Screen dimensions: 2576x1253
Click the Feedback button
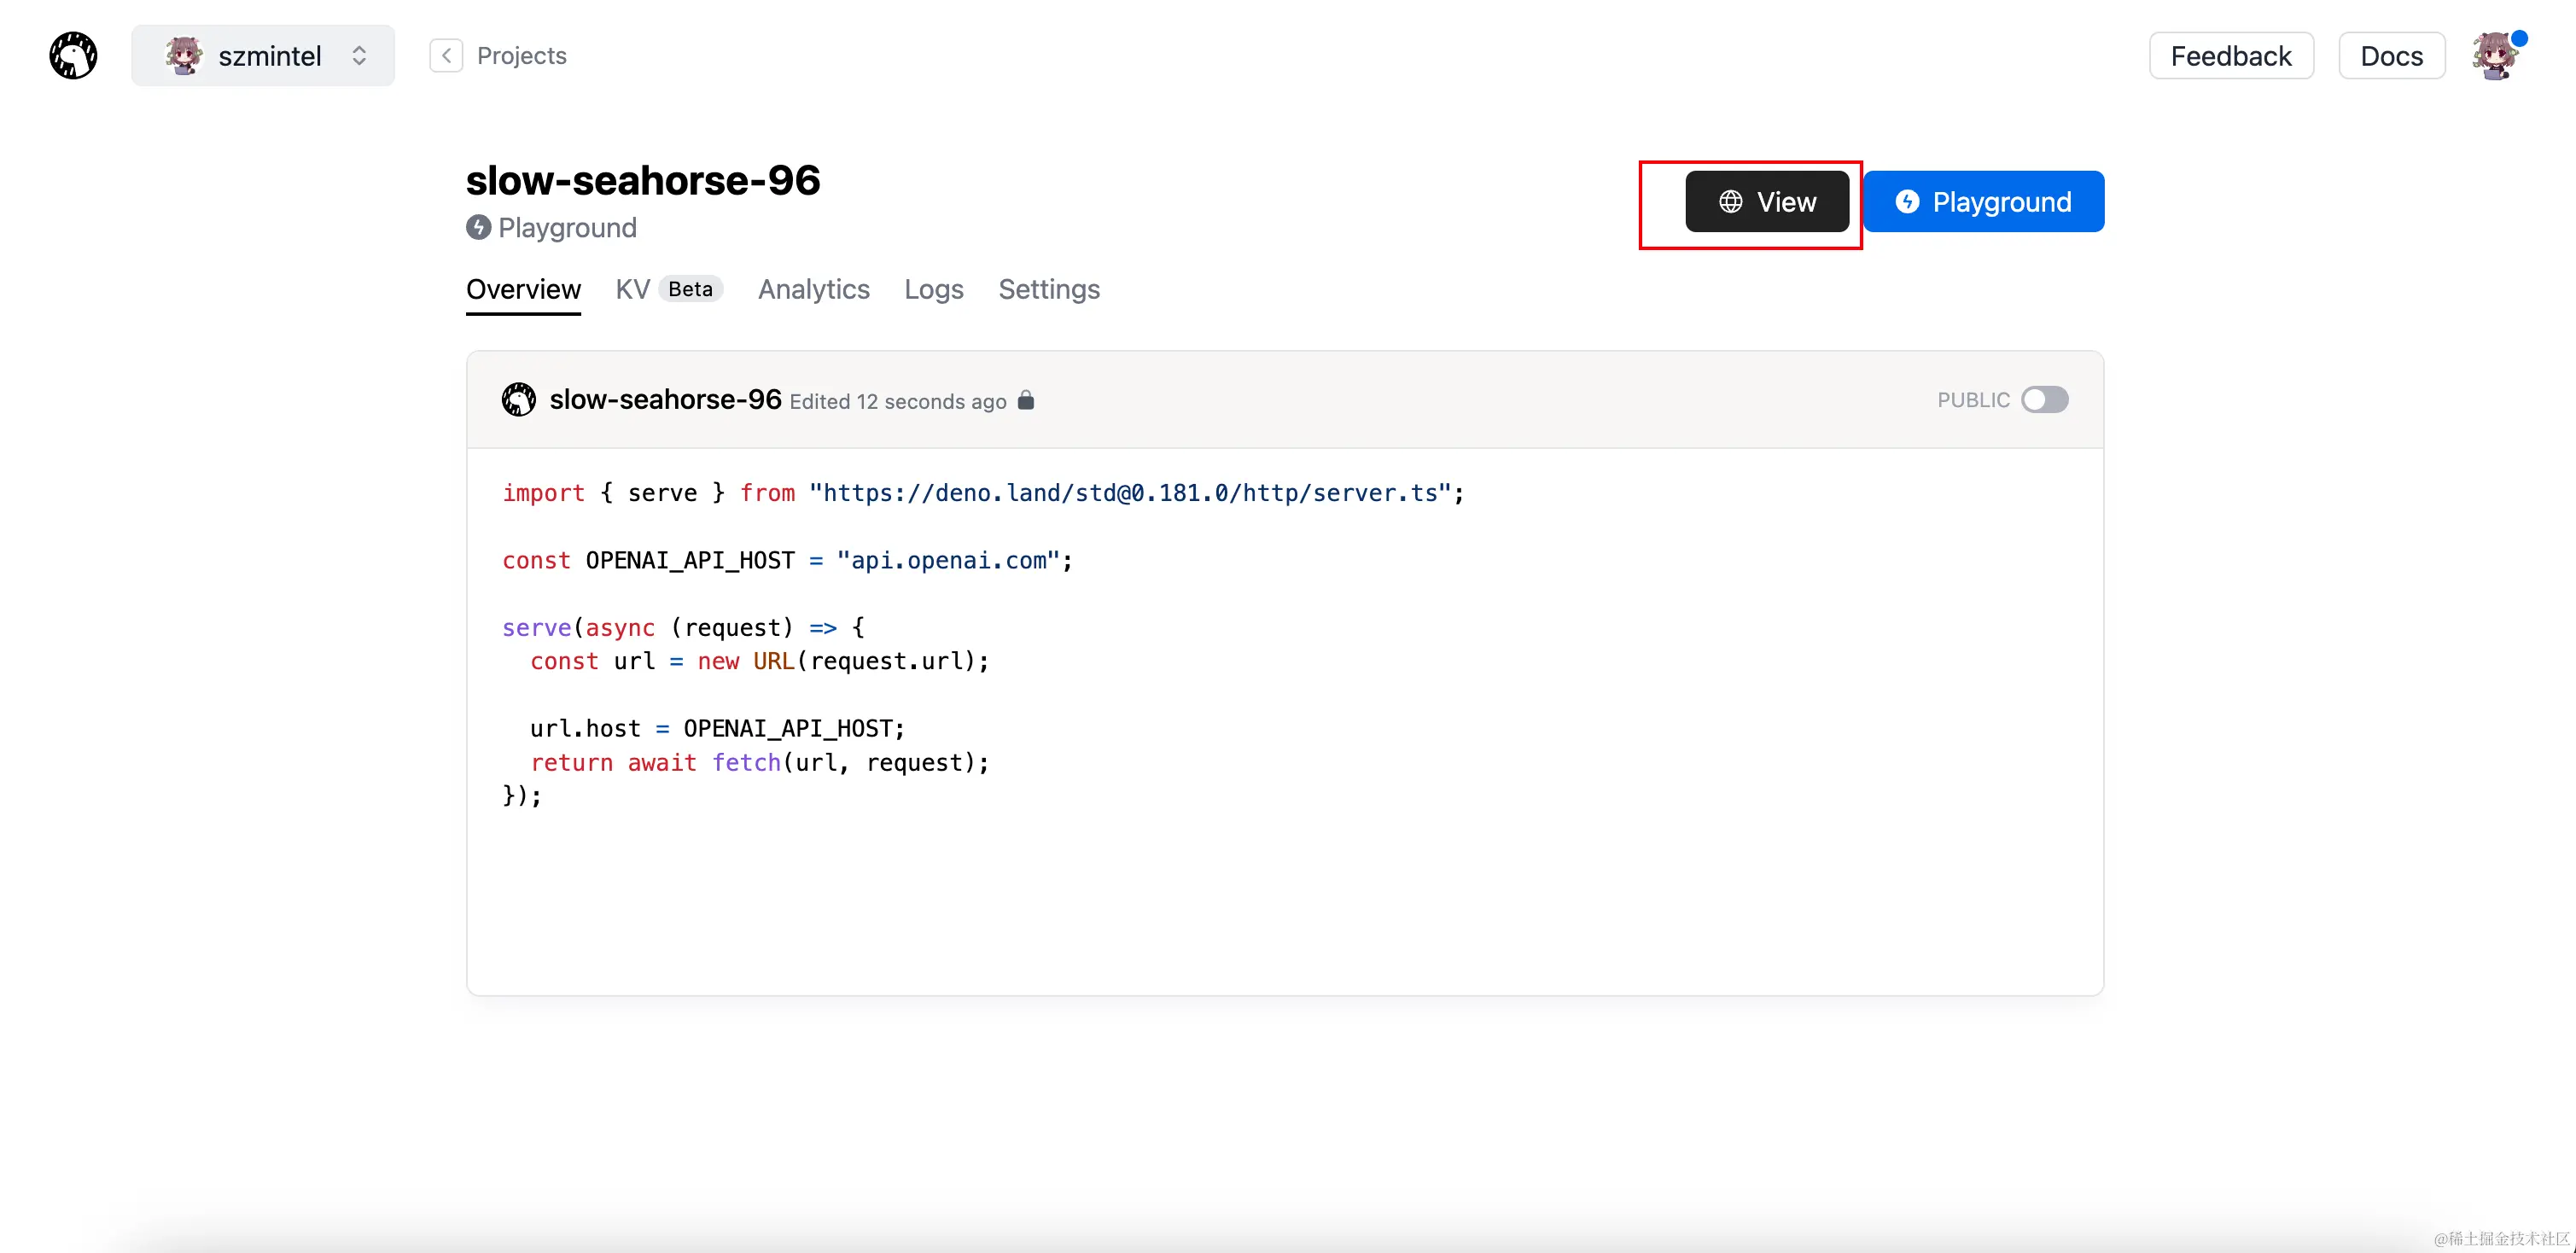coord(2230,56)
